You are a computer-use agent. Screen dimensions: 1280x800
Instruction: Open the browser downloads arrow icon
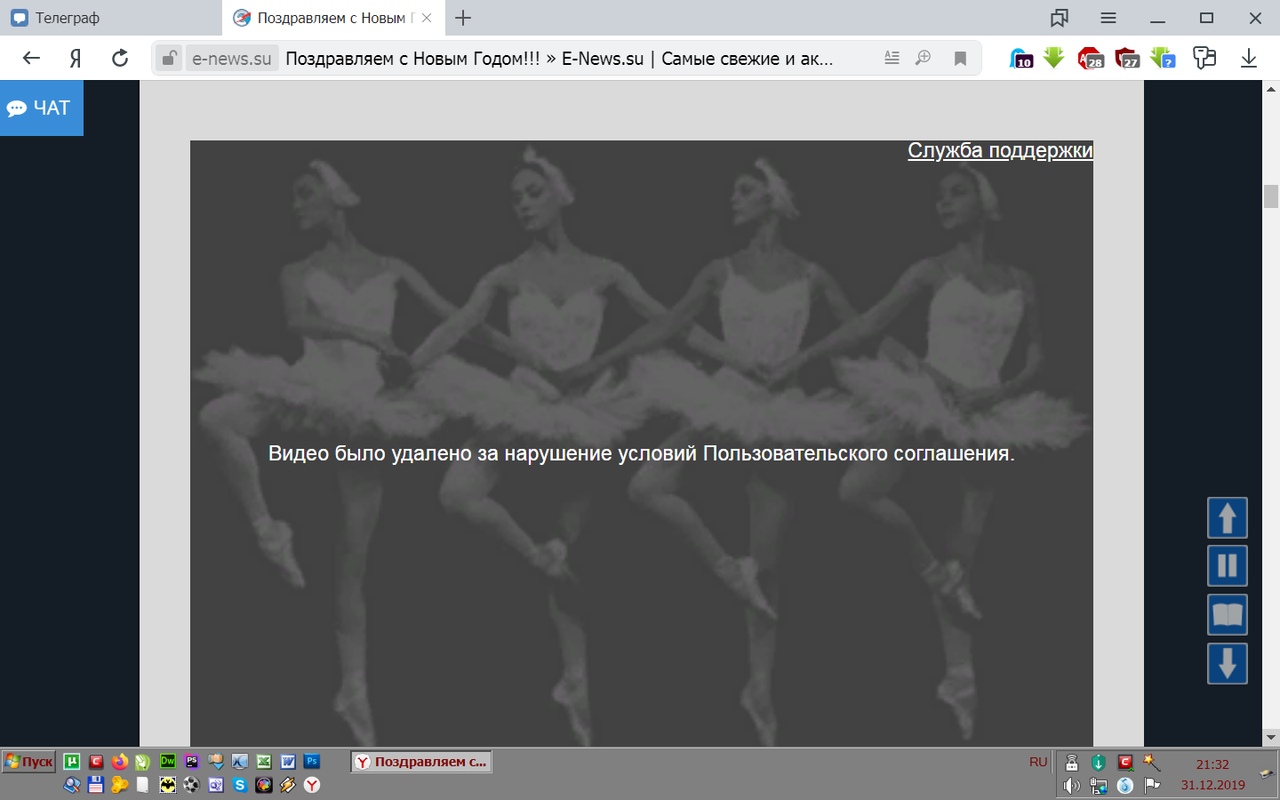click(x=1248, y=58)
